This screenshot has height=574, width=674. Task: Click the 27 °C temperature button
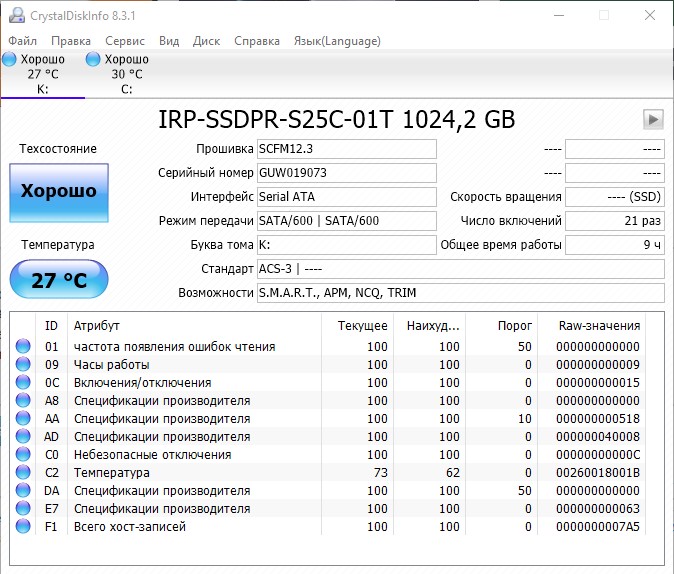(59, 280)
